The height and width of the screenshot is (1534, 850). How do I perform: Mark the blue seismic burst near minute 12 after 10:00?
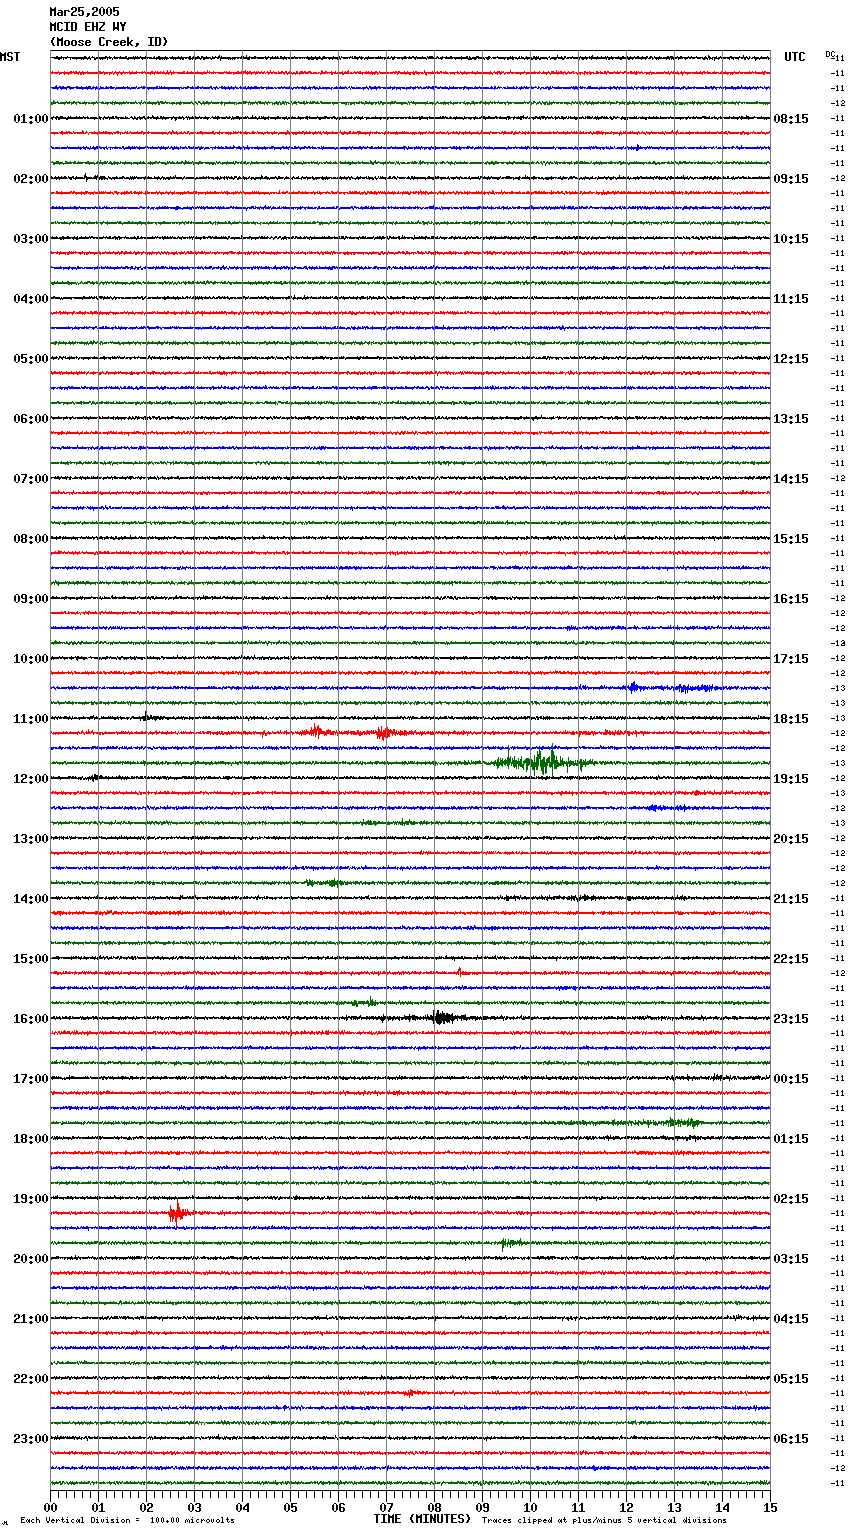coord(633,687)
